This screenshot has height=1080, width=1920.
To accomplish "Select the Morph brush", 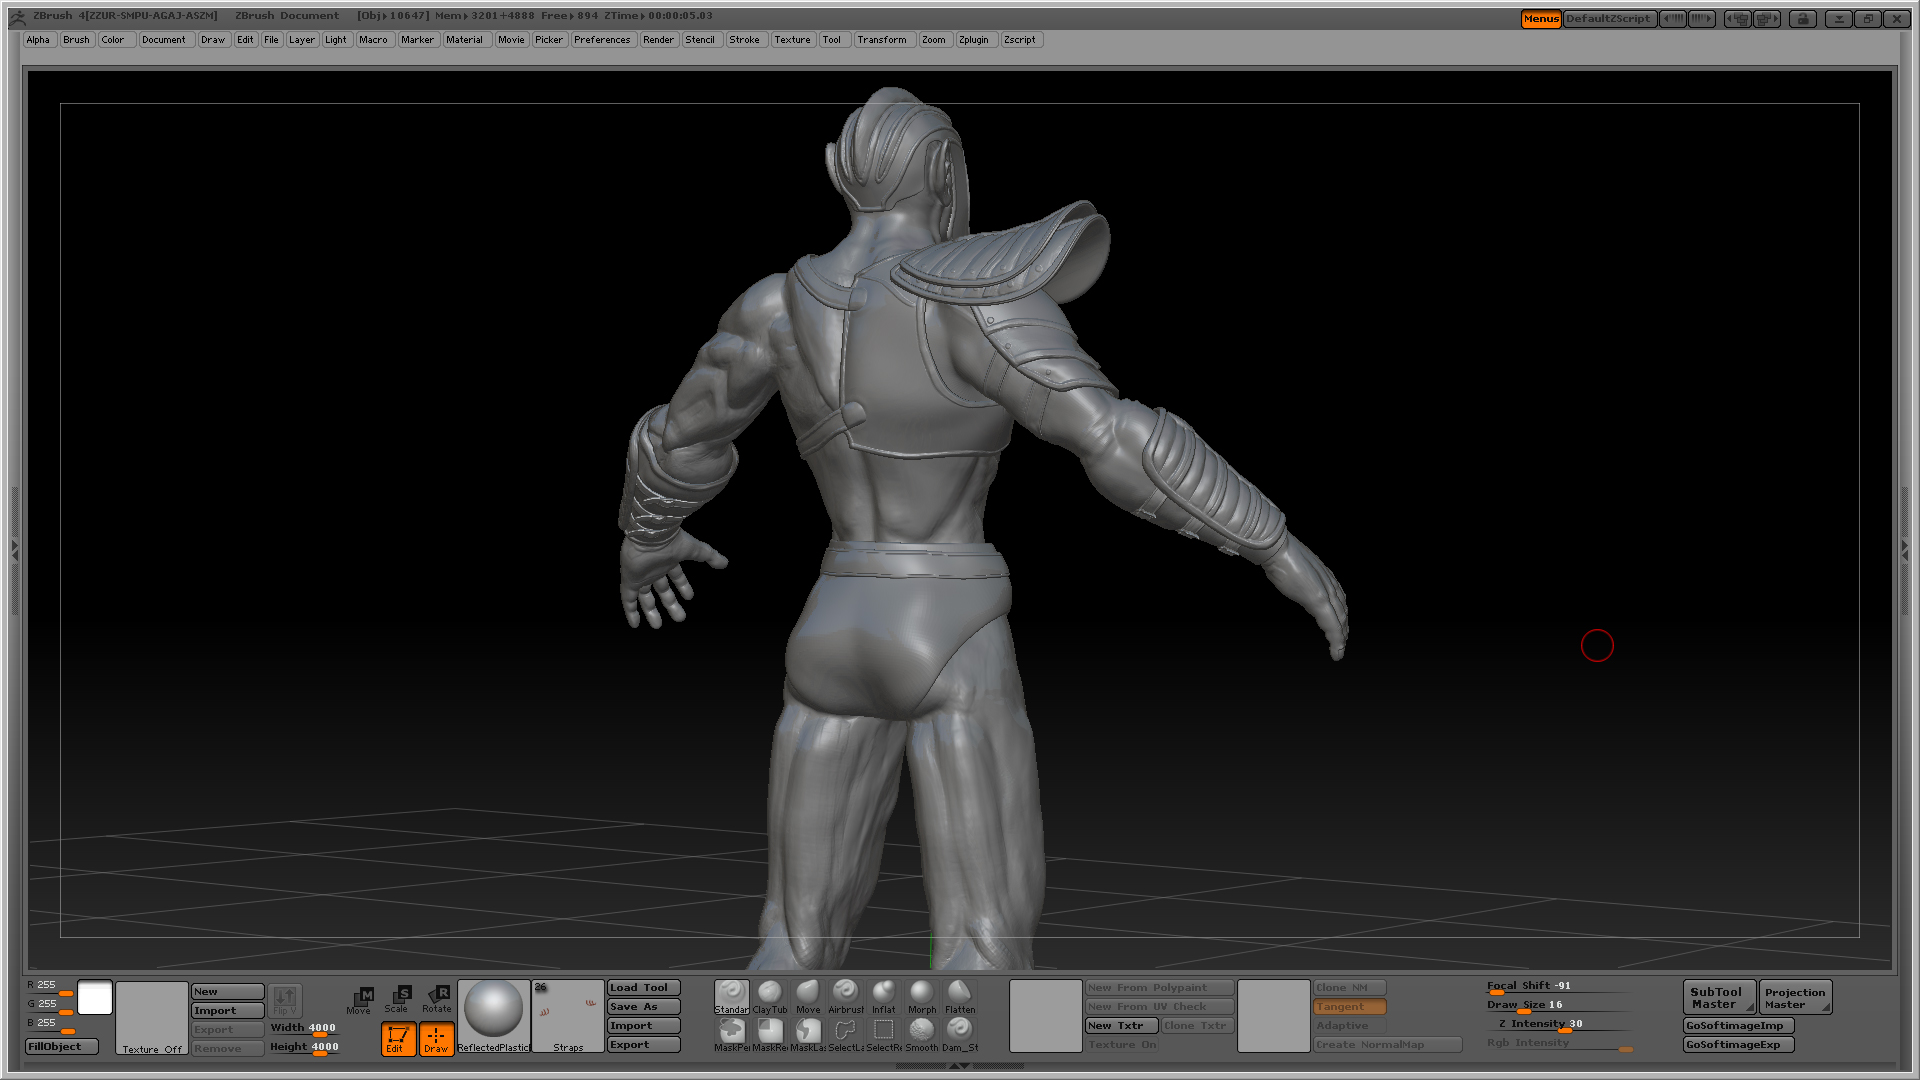I will tap(921, 996).
